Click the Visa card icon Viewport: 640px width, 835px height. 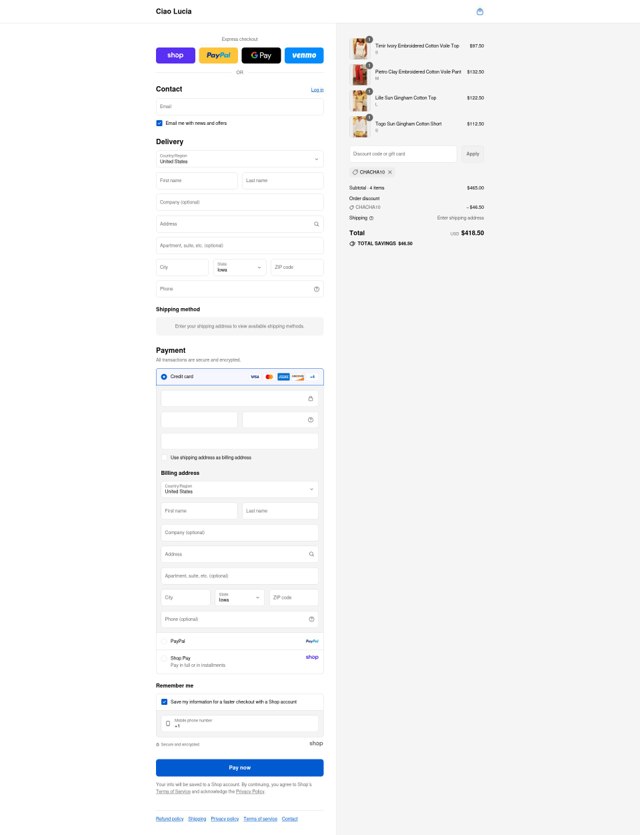click(x=255, y=376)
